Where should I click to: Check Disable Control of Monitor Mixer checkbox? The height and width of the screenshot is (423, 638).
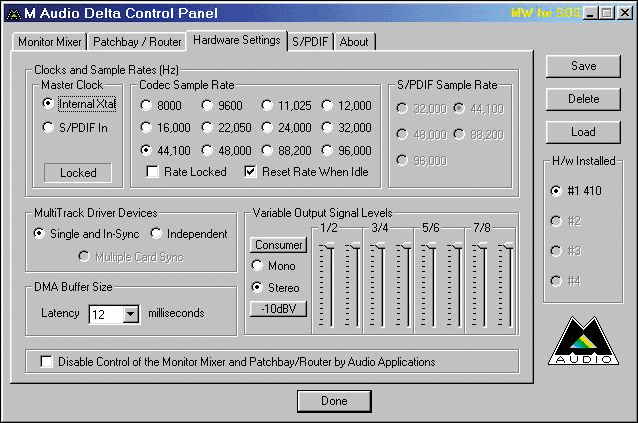pos(46,361)
